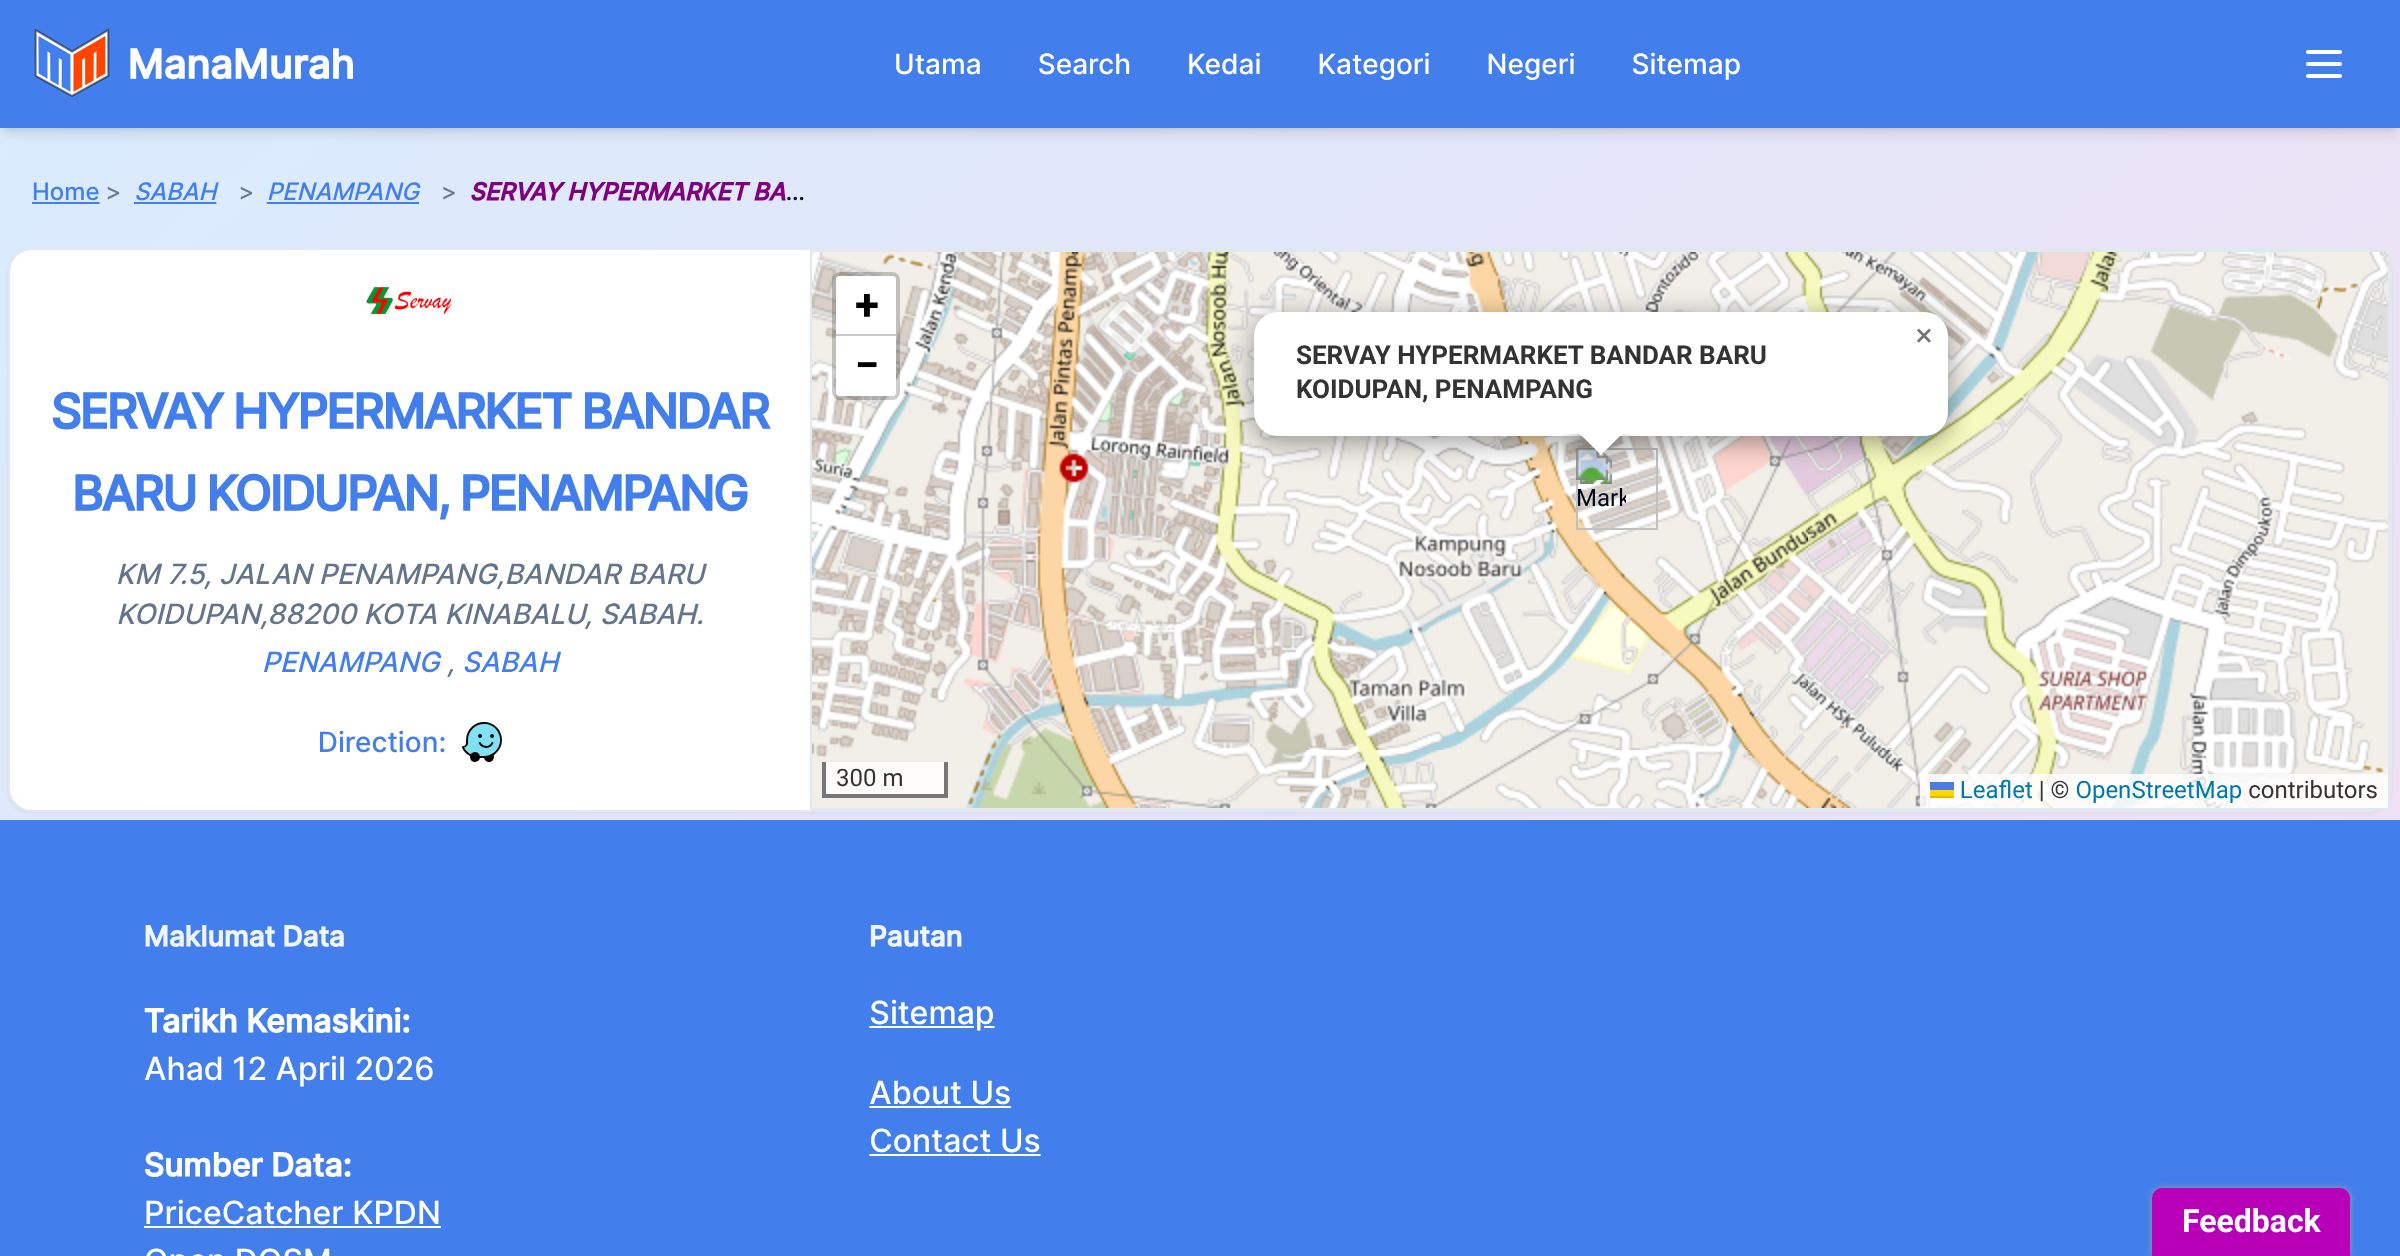Image resolution: width=2400 pixels, height=1256 pixels.
Task: Open Contact Us footer link
Action: tap(954, 1140)
